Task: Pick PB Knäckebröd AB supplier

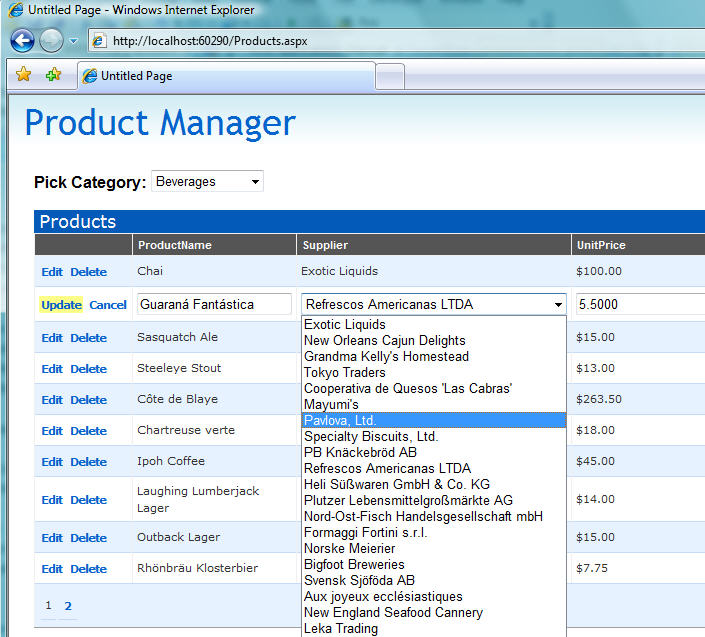Action: click(x=434, y=452)
